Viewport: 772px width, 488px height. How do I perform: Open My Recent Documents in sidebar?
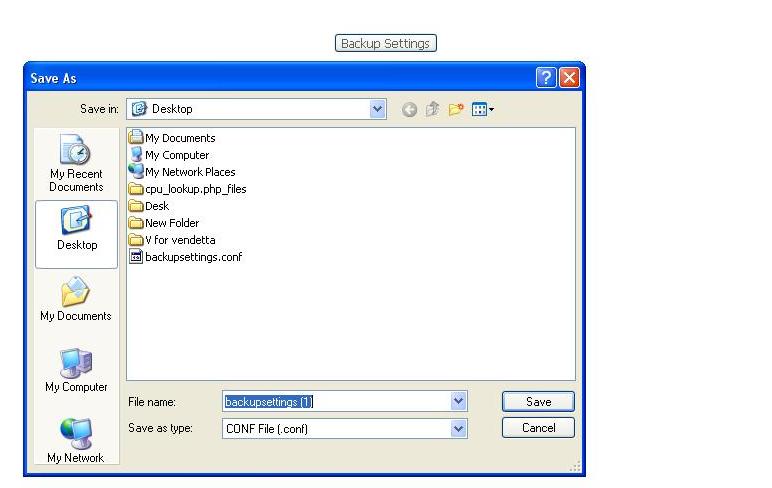coord(76,163)
